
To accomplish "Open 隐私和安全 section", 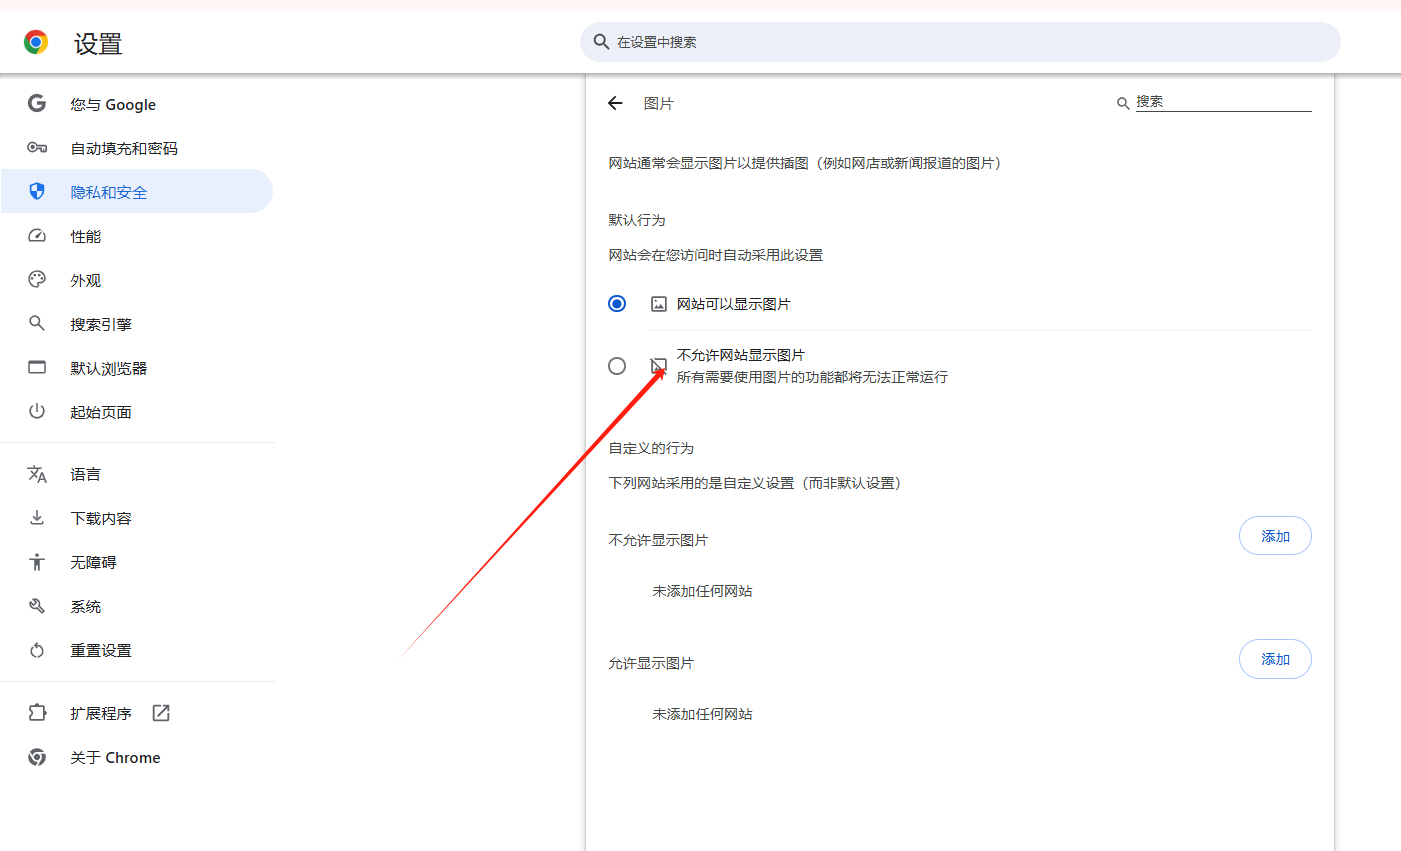I will [137, 192].
